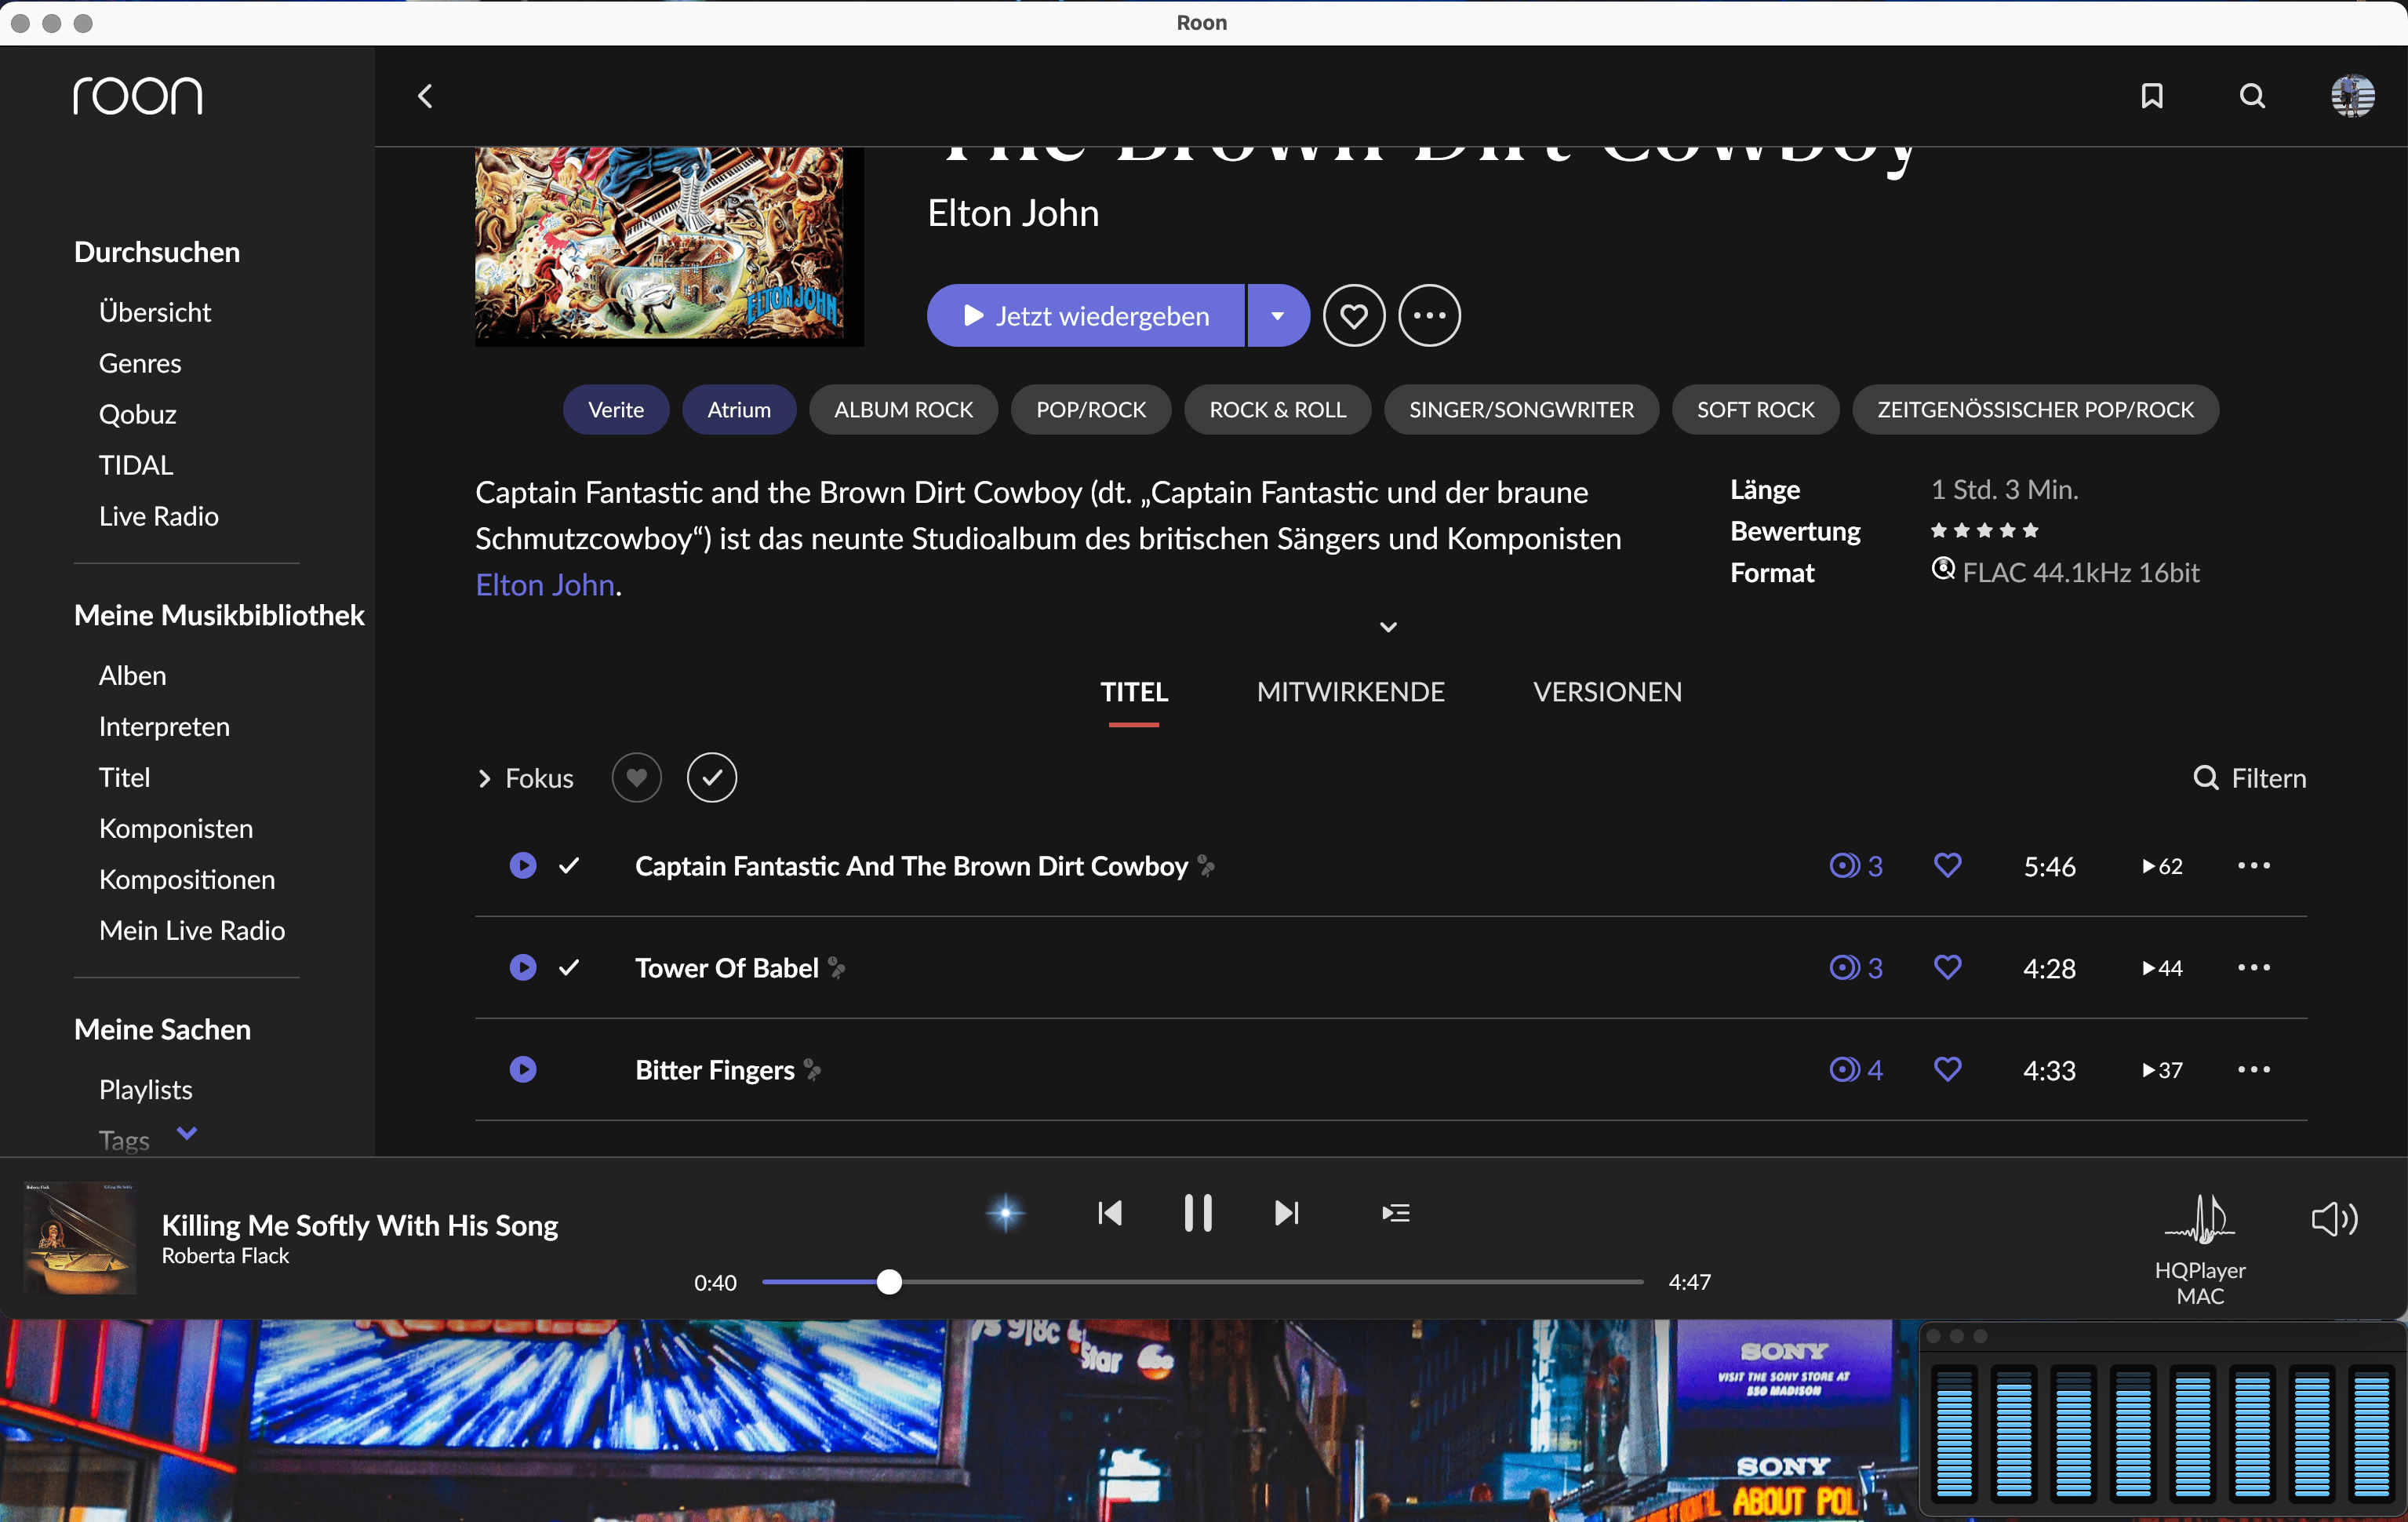Play track Tower Of Babel
The width and height of the screenshot is (2408, 1522).
point(523,967)
